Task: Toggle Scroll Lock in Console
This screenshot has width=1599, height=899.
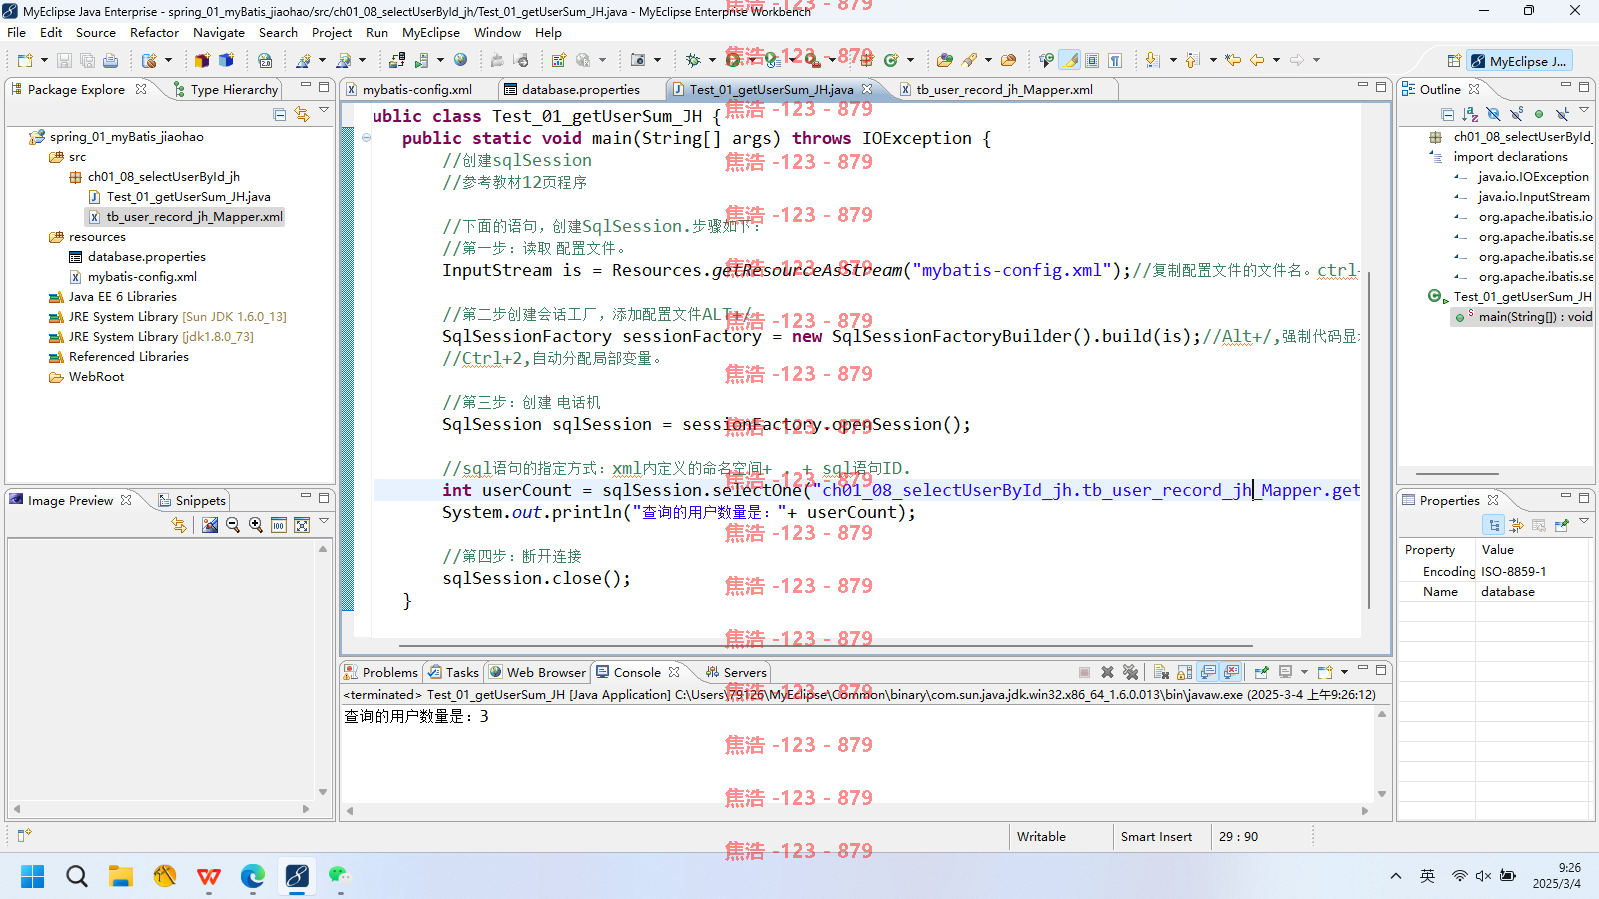Action: click(1184, 672)
